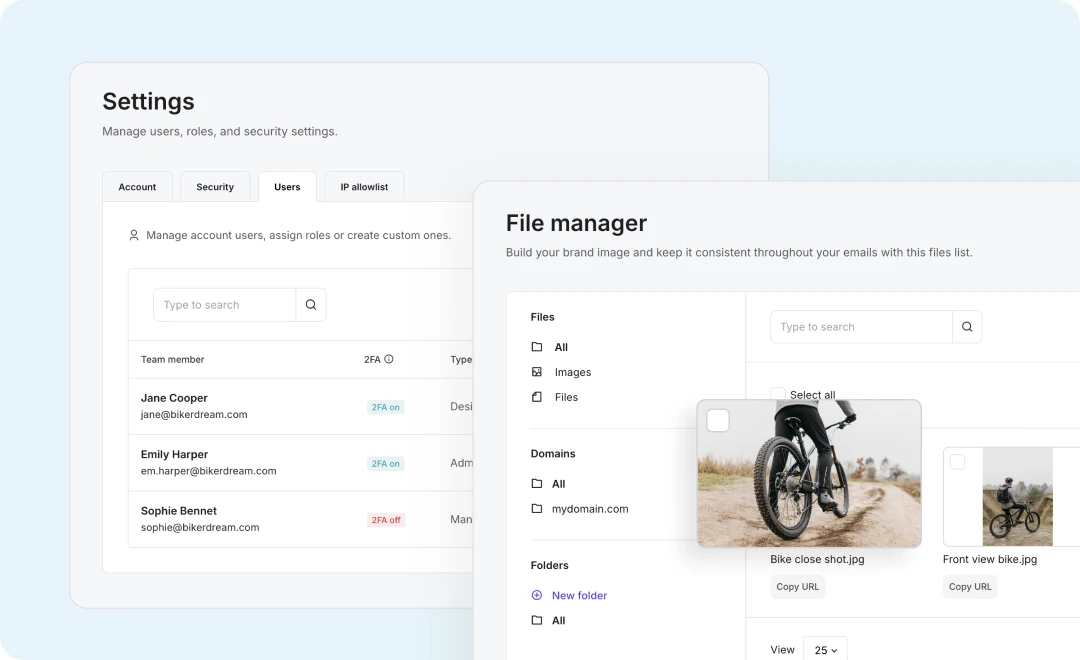Select the Files entry under Files section
This screenshot has width=1080, height=660.
coord(566,397)
